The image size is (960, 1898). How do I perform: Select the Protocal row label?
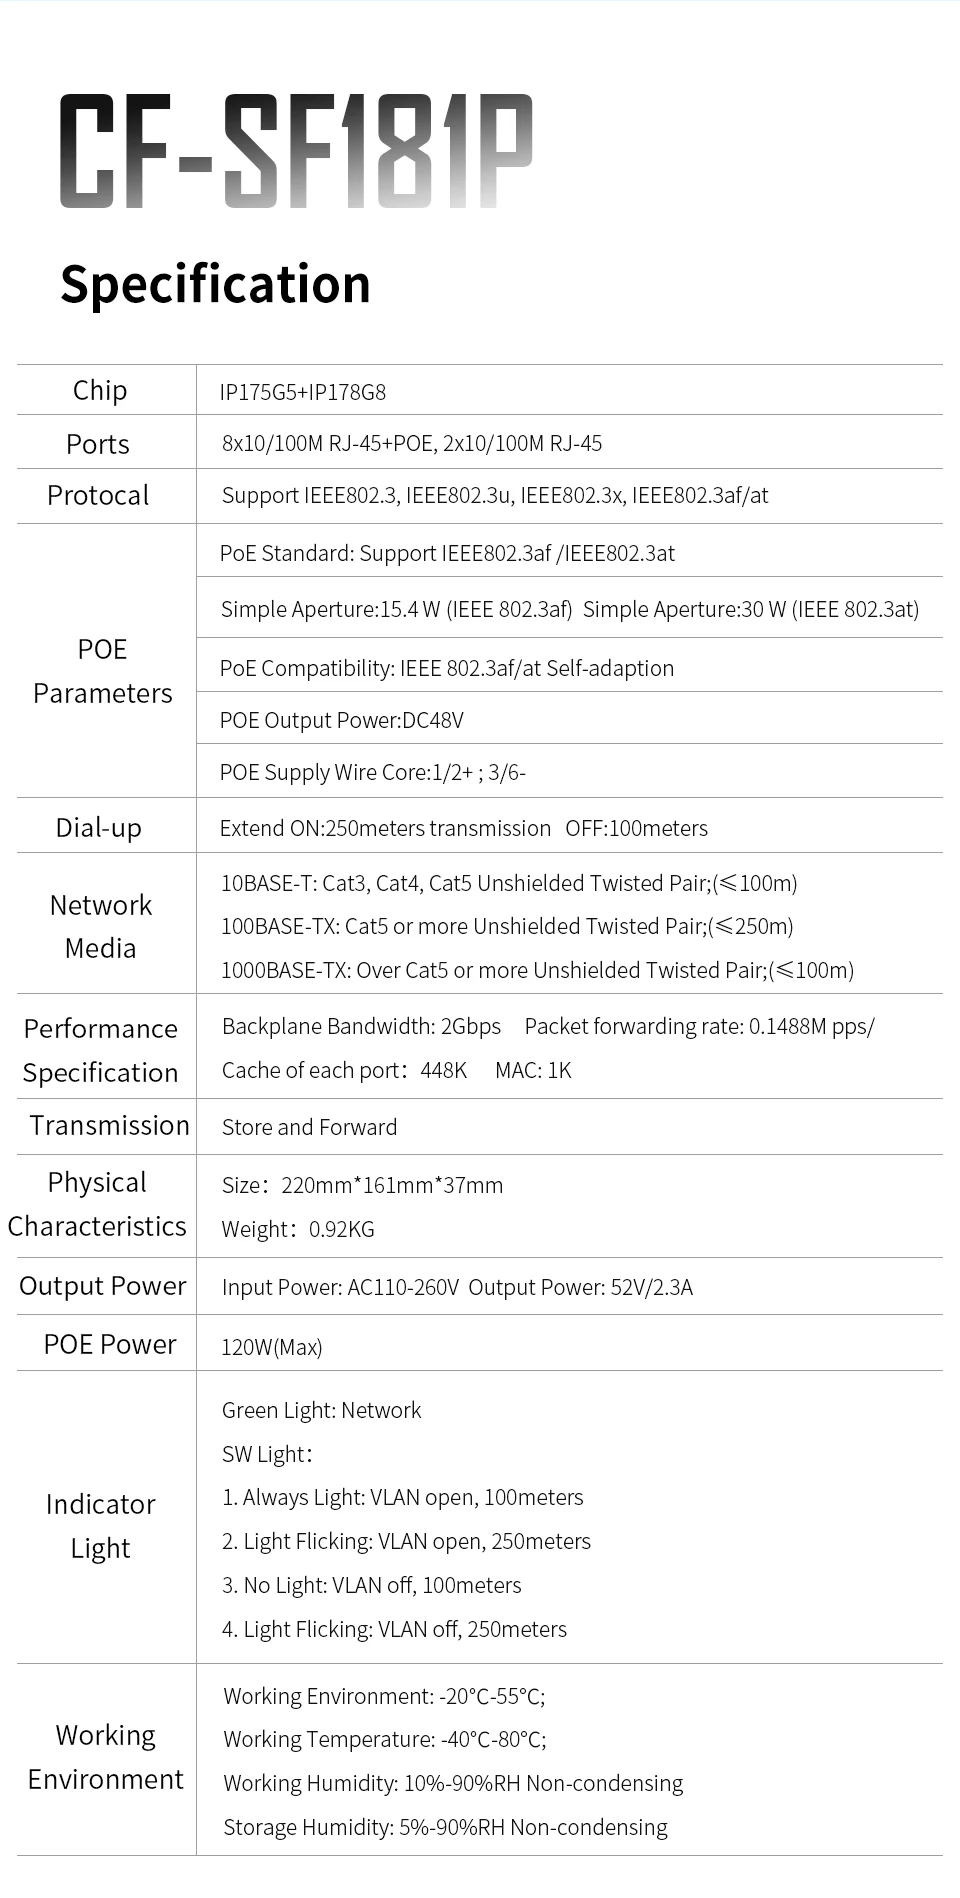click(x=98, y=495)
